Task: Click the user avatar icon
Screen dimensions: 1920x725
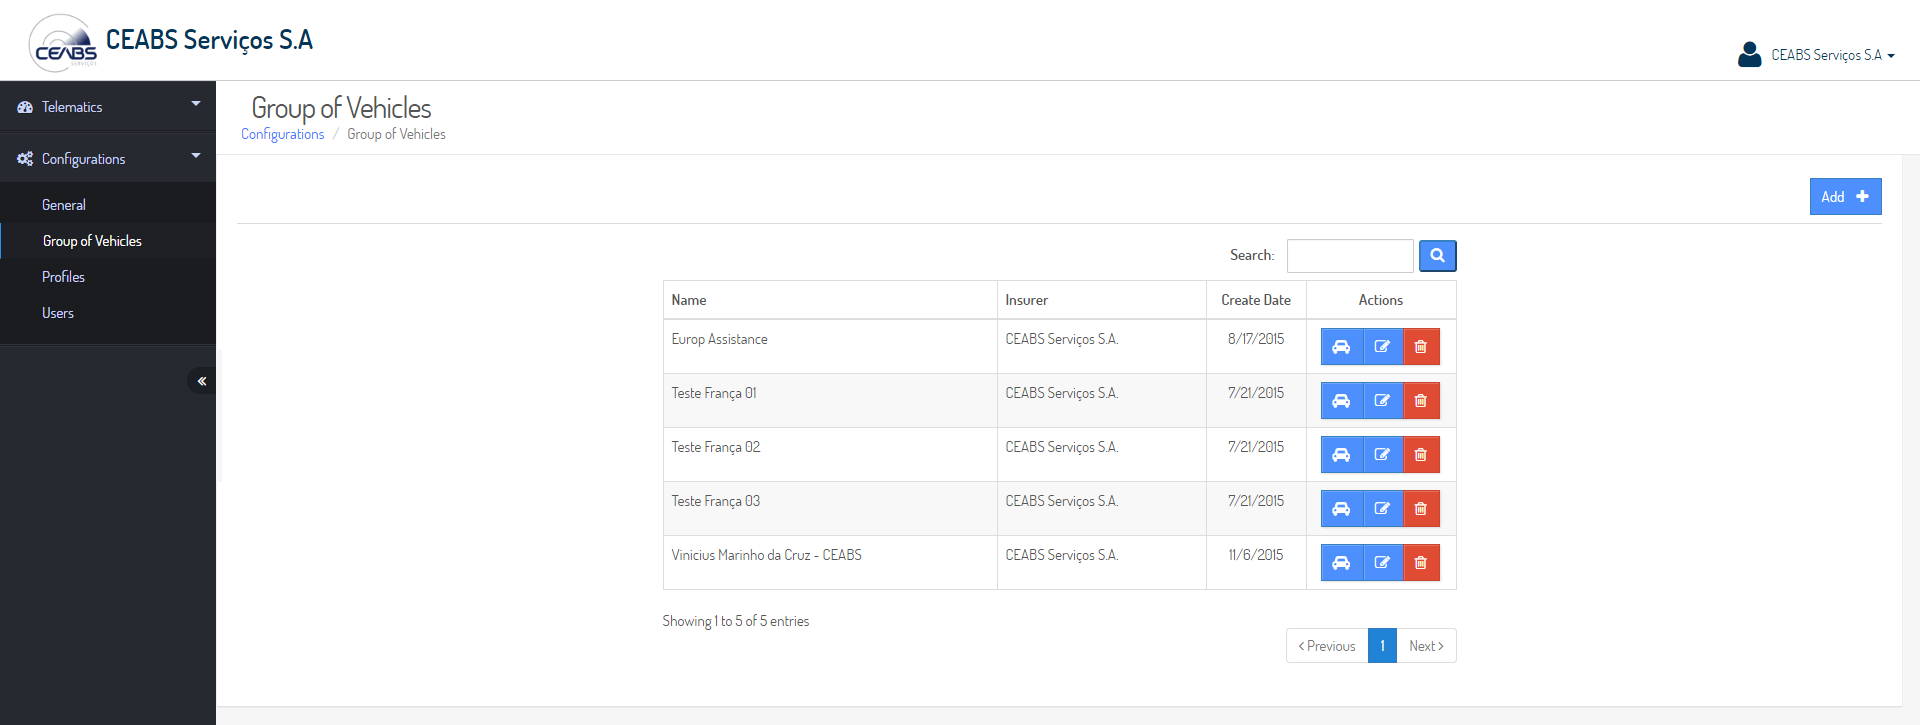Action: point(1749,54)
